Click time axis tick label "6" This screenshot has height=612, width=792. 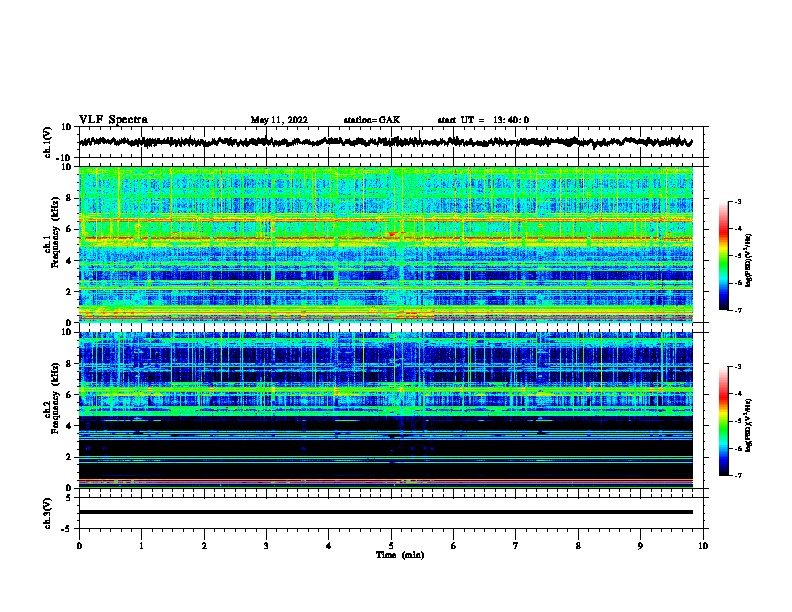[x=454, y=546]
